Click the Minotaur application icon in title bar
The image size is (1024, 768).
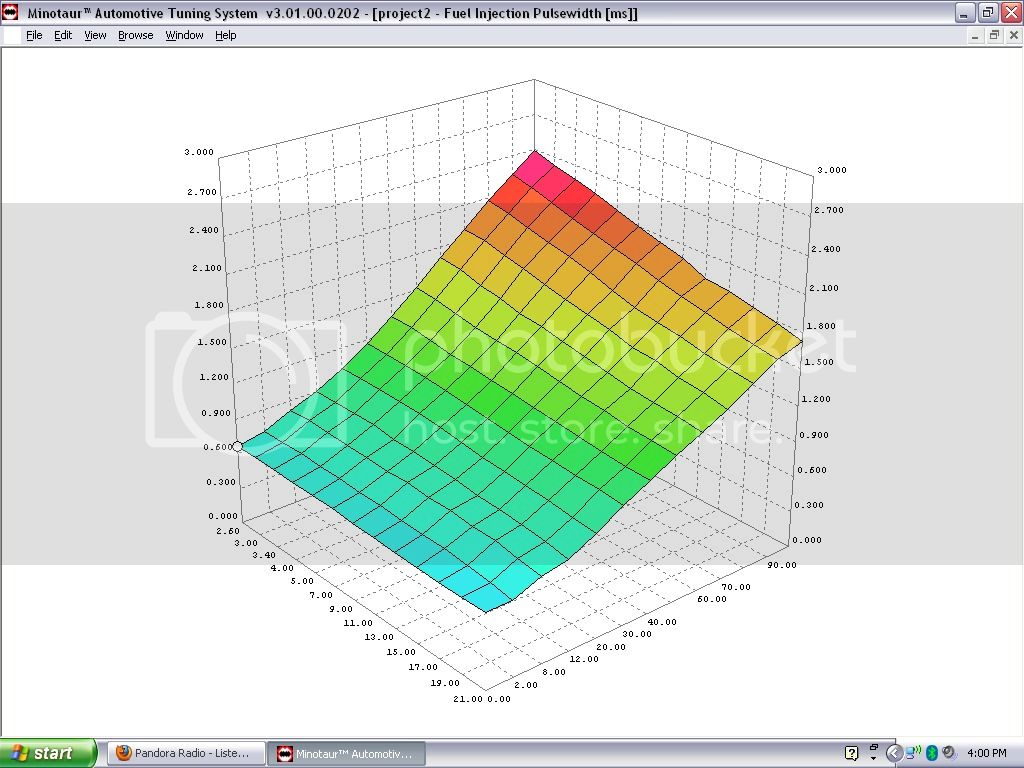click(10, 12)
